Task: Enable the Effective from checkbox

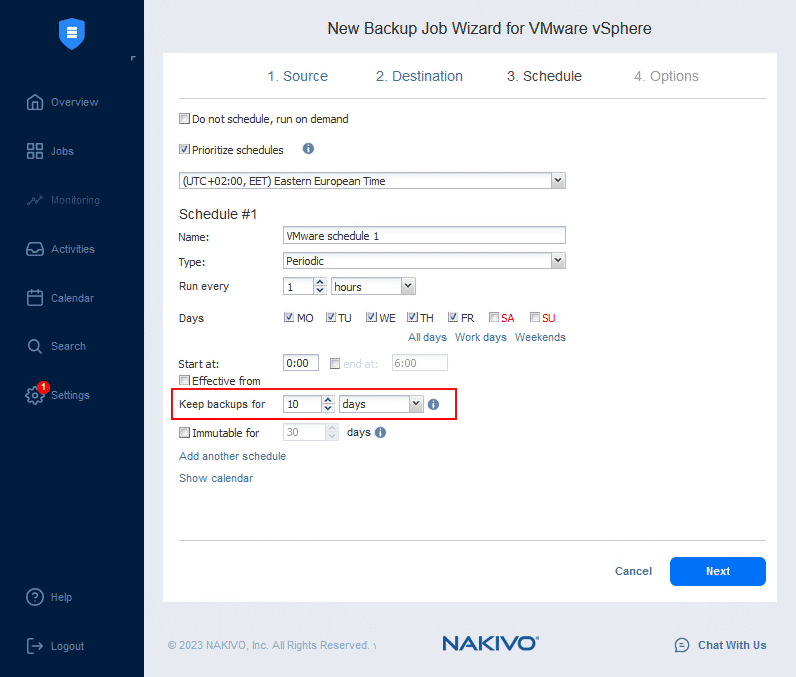Action: click(184, 380)
